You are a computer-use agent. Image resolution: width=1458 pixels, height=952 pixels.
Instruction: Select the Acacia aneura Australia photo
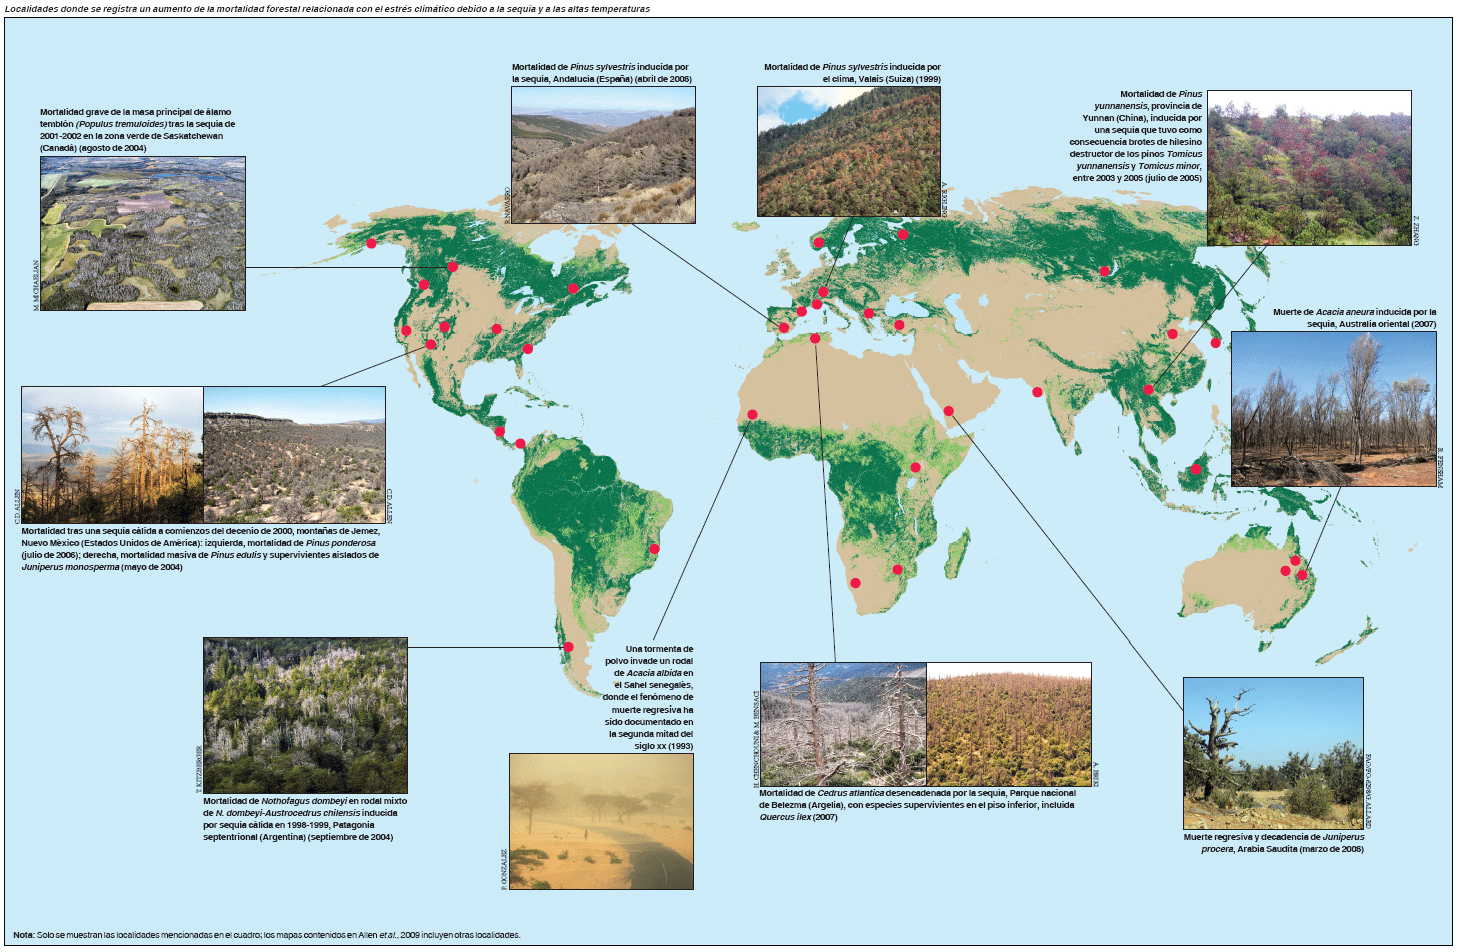pos(1333,409)
